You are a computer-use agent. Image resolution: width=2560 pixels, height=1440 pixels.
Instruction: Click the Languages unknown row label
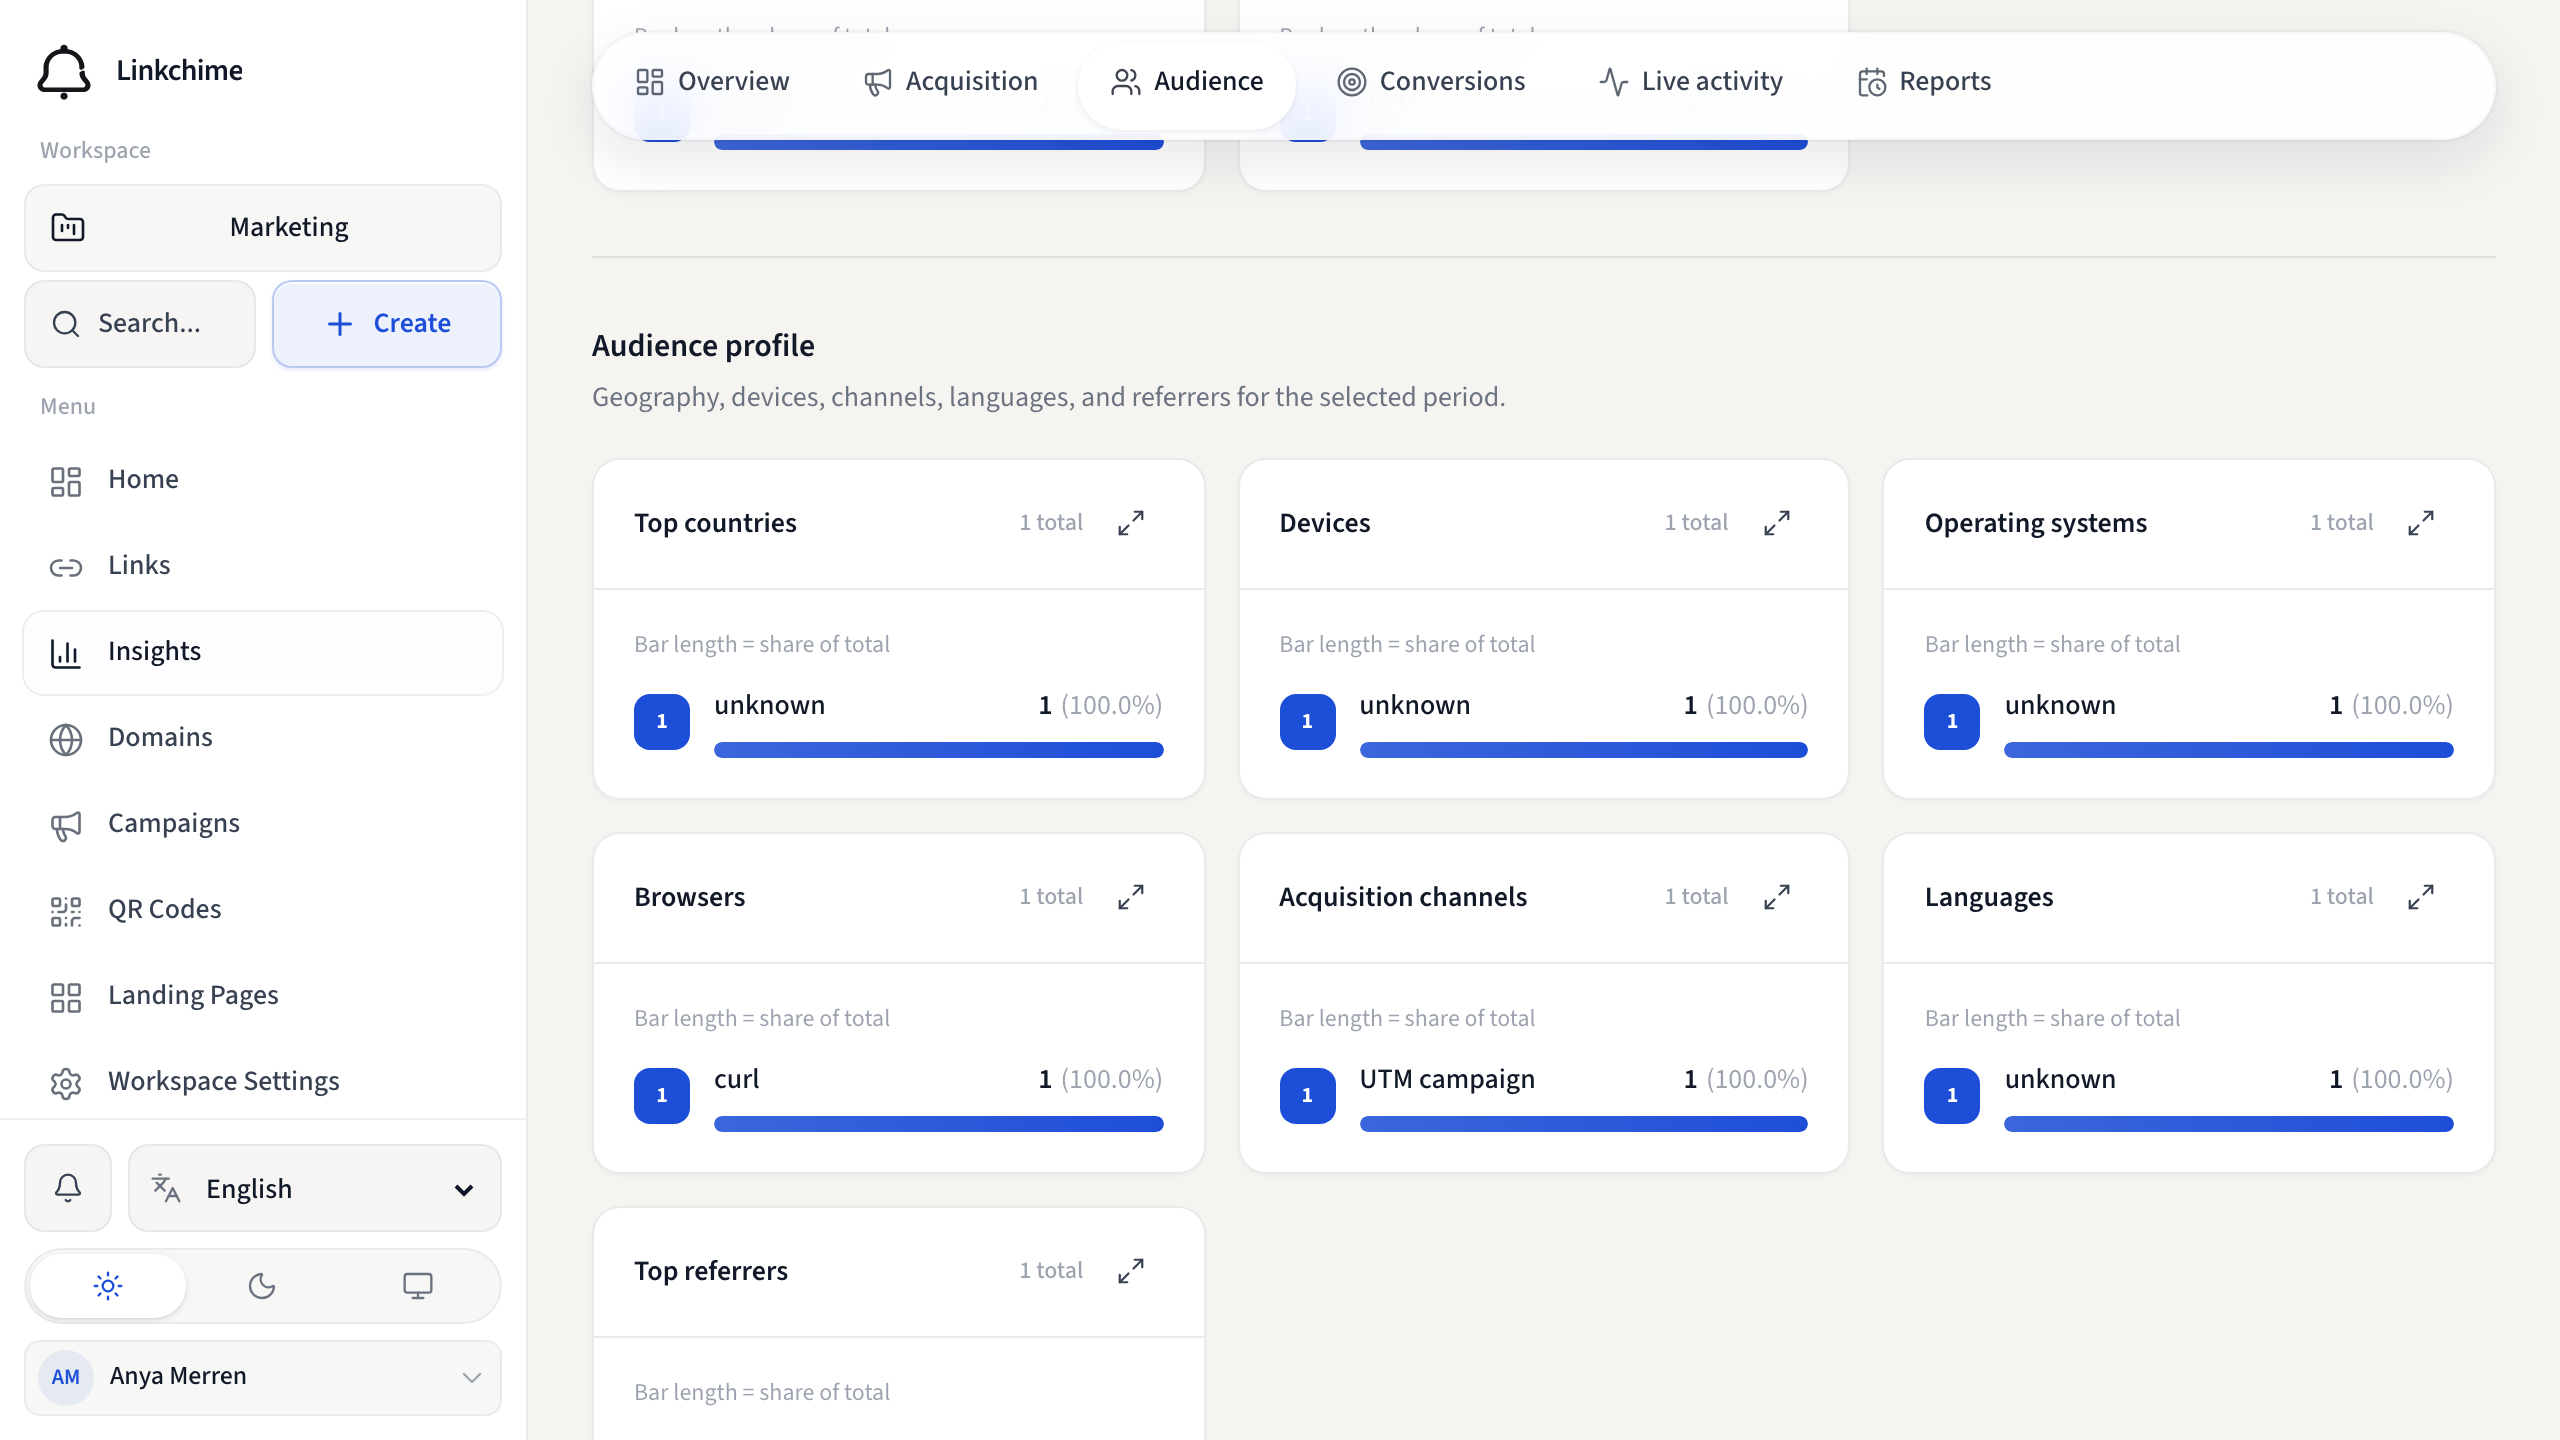[2060, 1080]
